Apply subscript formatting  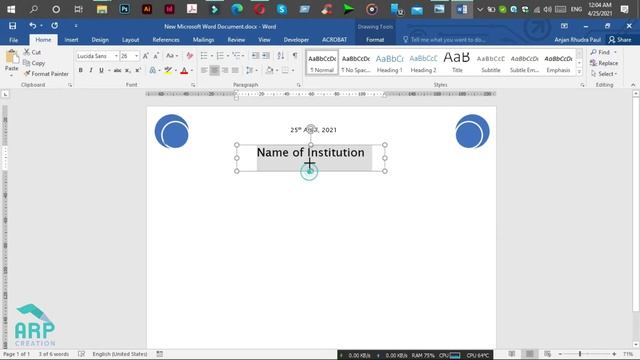128,70
